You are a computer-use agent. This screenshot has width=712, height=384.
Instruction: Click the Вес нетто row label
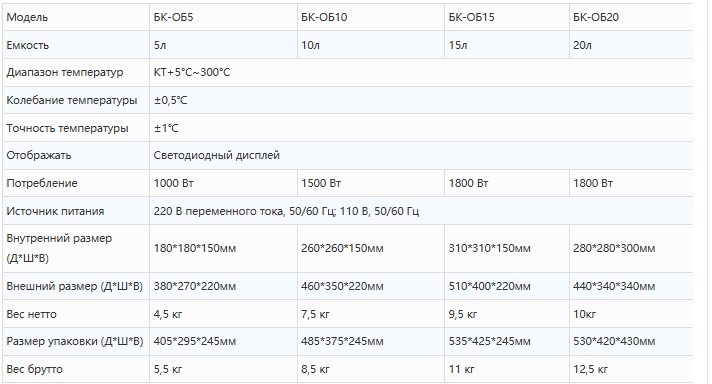pyautogui.click(x=31, y=314)
